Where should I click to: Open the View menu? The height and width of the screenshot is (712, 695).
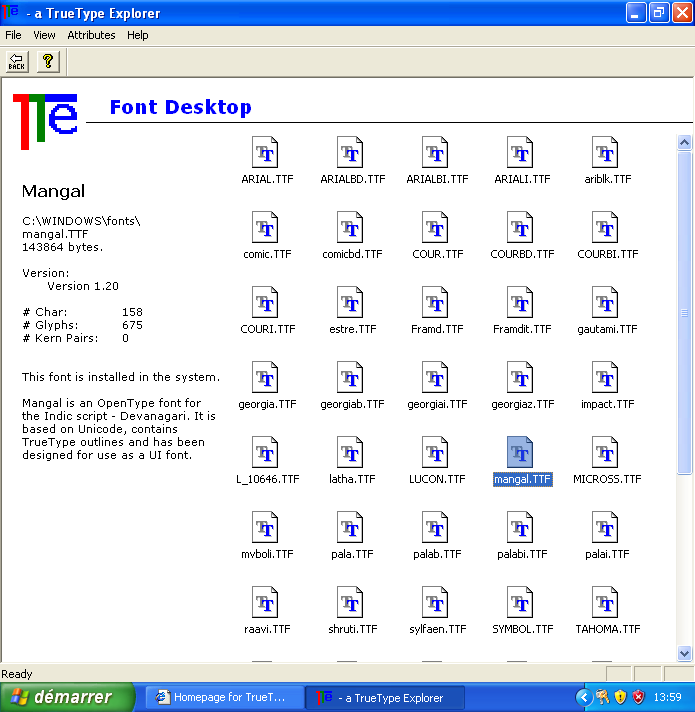[44, 35]
